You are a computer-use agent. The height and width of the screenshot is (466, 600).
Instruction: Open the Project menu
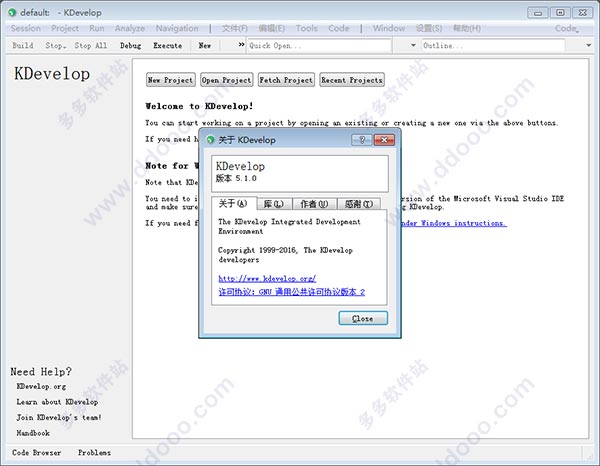coord(65,28)
